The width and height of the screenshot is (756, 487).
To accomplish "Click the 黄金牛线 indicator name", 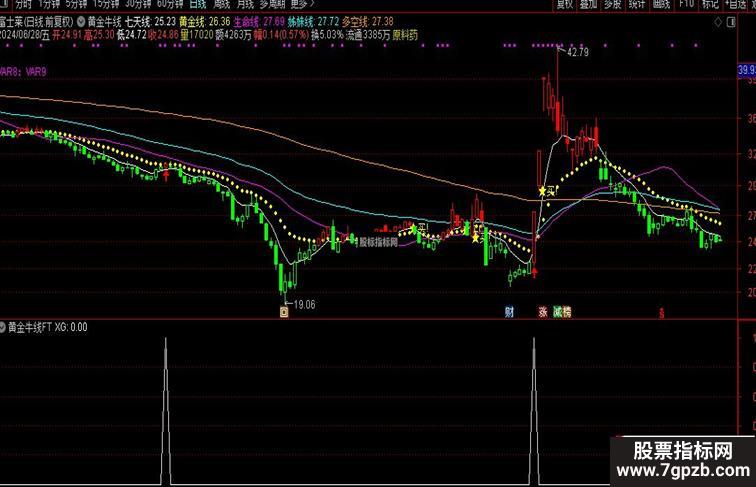I will coord(104,22).
